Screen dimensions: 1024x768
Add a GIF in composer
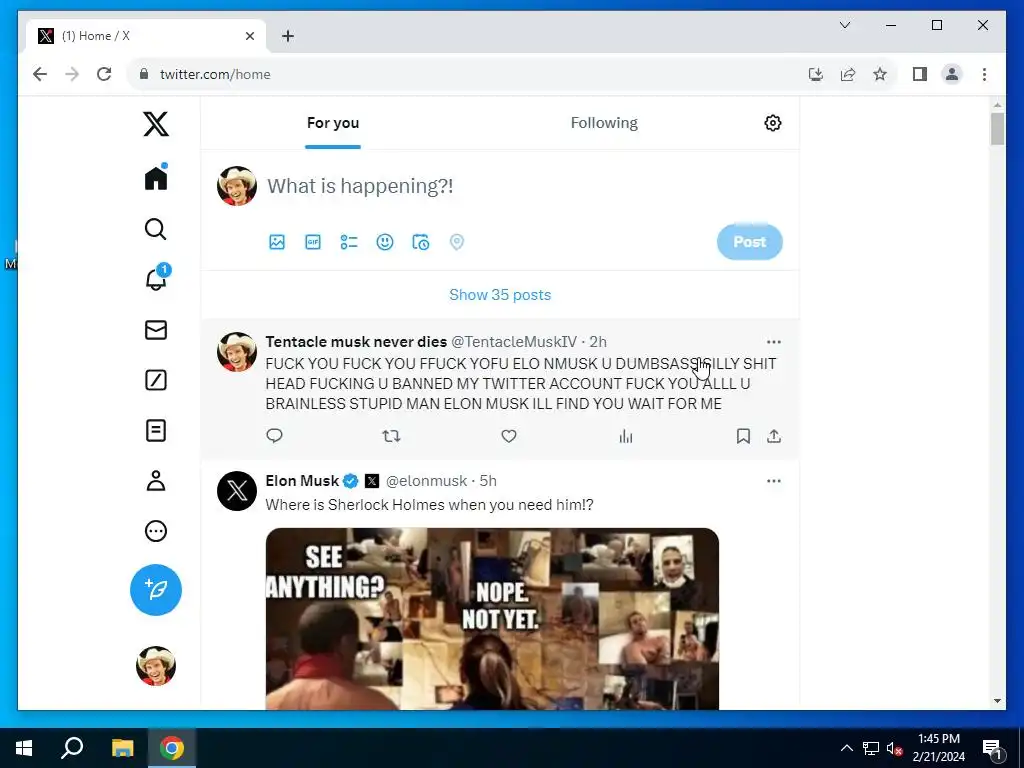click(313, 242)
